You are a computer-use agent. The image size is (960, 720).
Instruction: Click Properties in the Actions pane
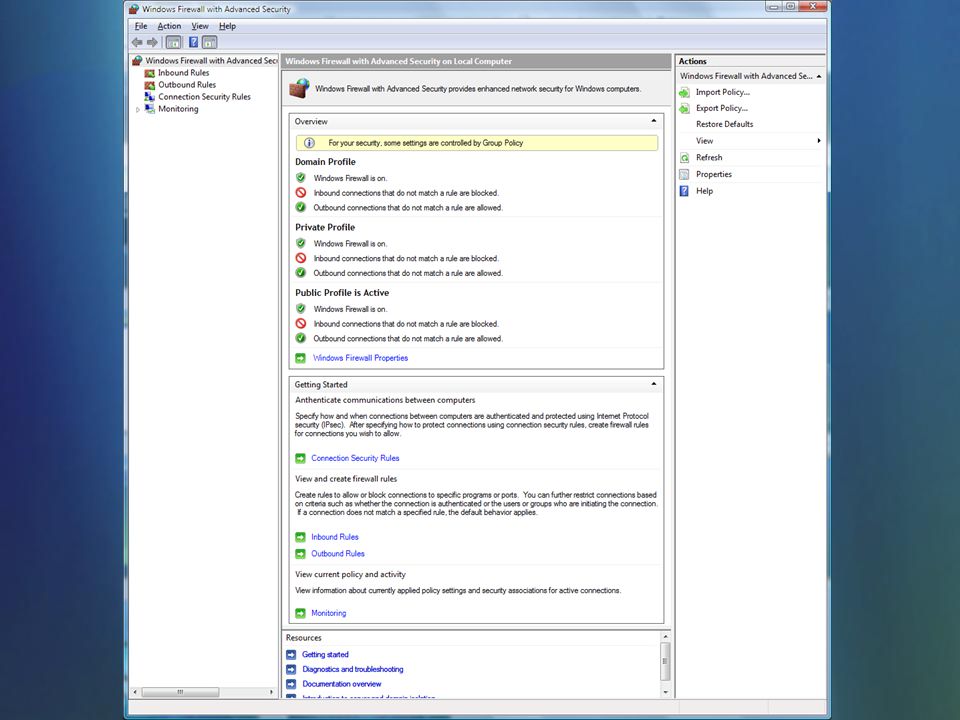pyautogui.click(x=714, y=174)
